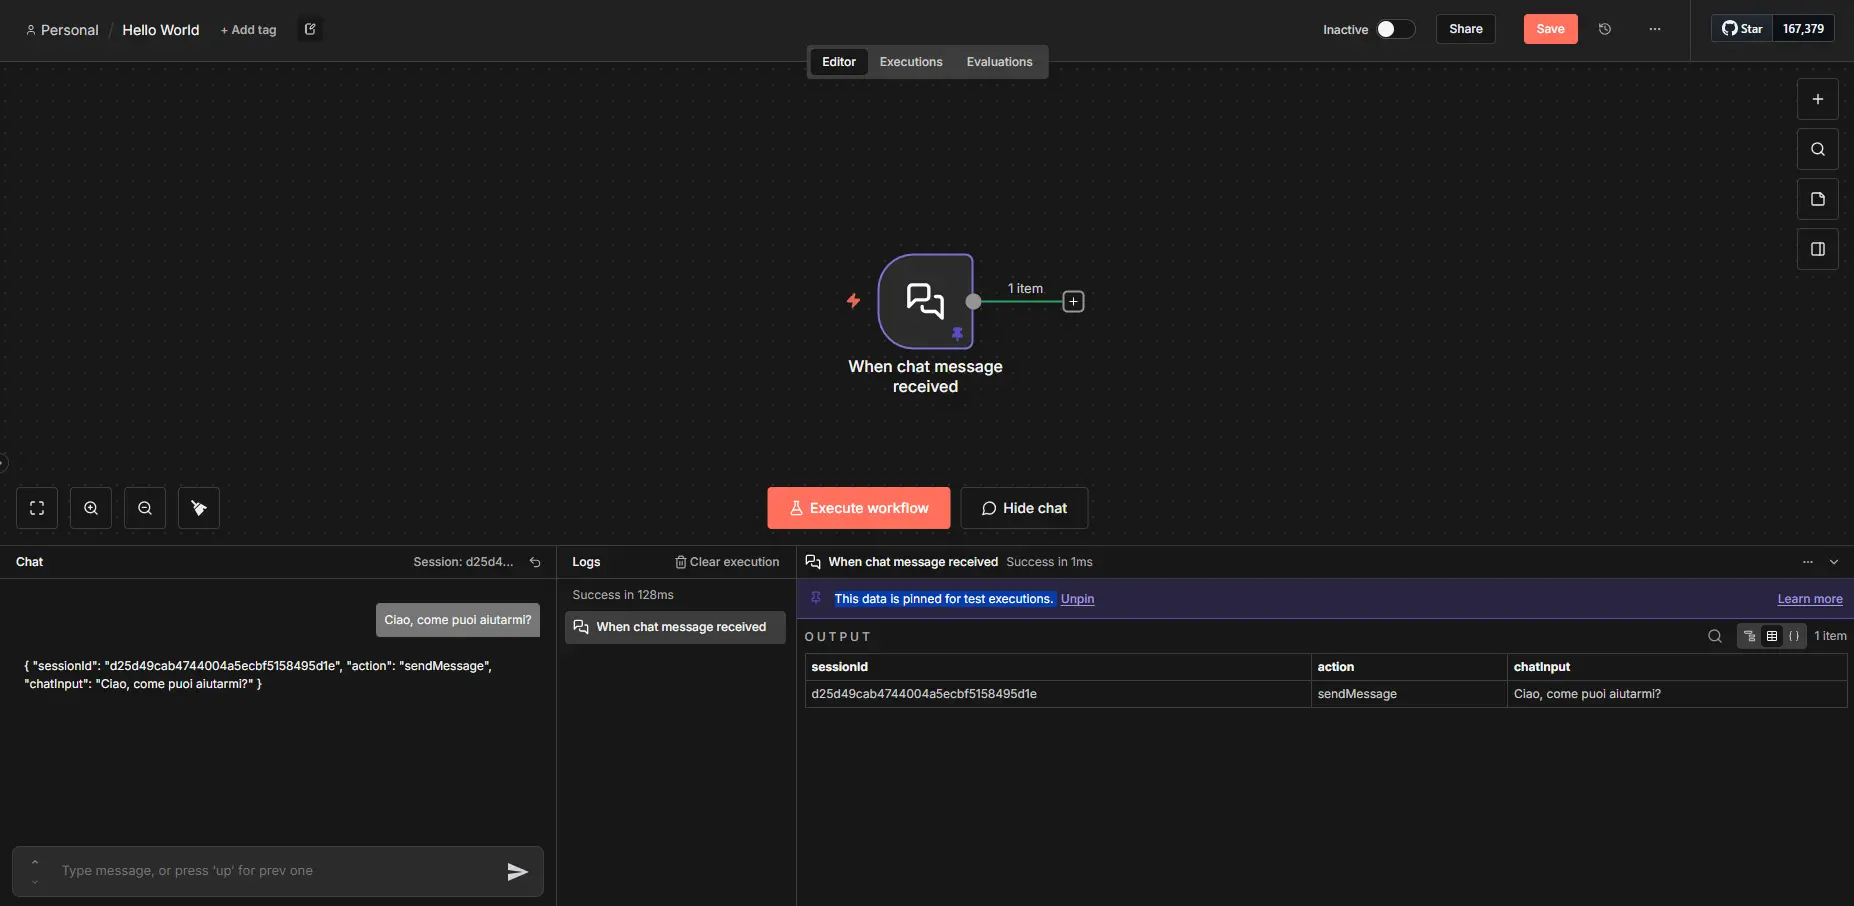Send the chat message with arrow icon
The width and height of the screenshot is (1854, 906).
click(x=517, y=871)
